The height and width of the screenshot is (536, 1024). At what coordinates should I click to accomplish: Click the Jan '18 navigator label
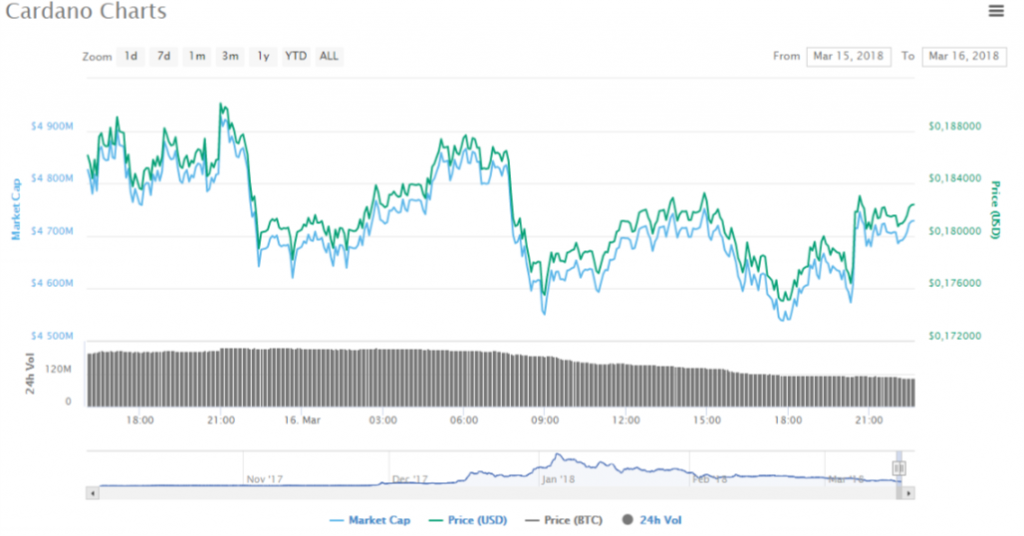[x=558, y=479]
